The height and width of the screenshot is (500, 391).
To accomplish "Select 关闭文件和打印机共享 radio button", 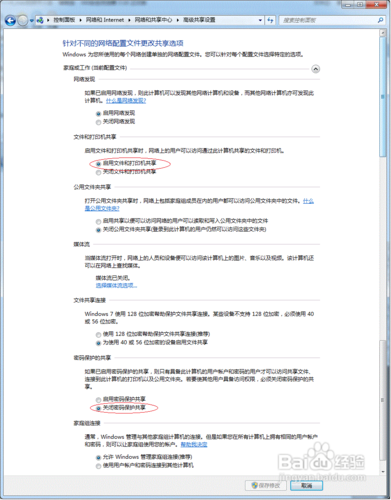I will pos(98,173).
